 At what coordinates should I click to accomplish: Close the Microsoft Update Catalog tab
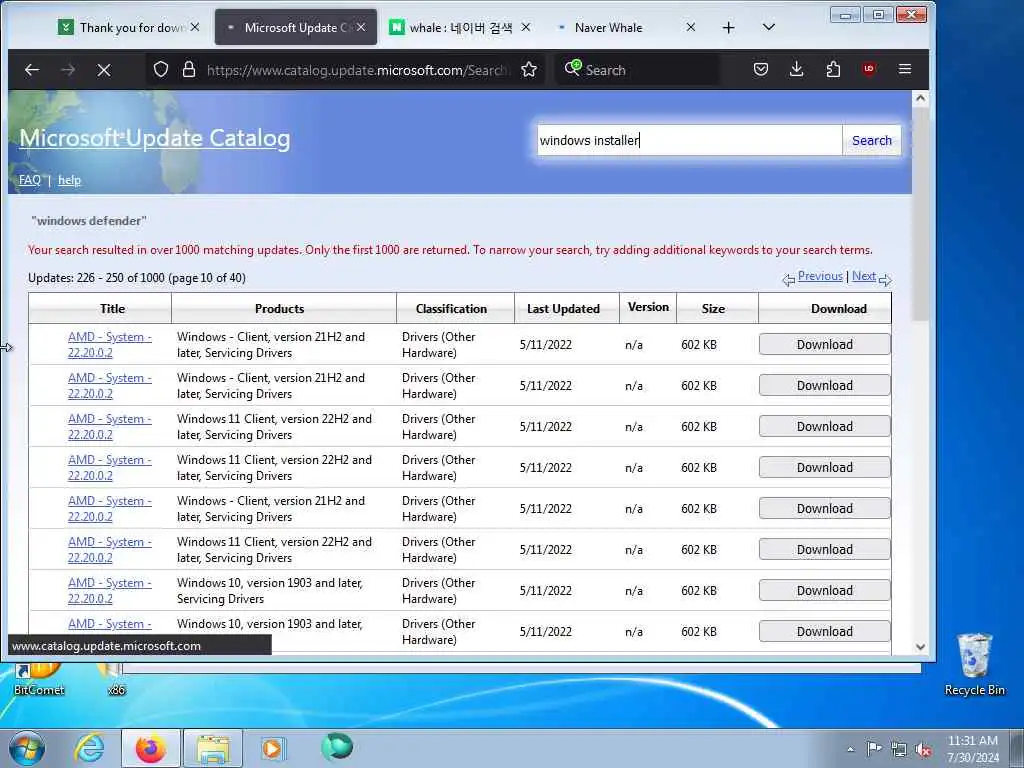tap(360, 27)
